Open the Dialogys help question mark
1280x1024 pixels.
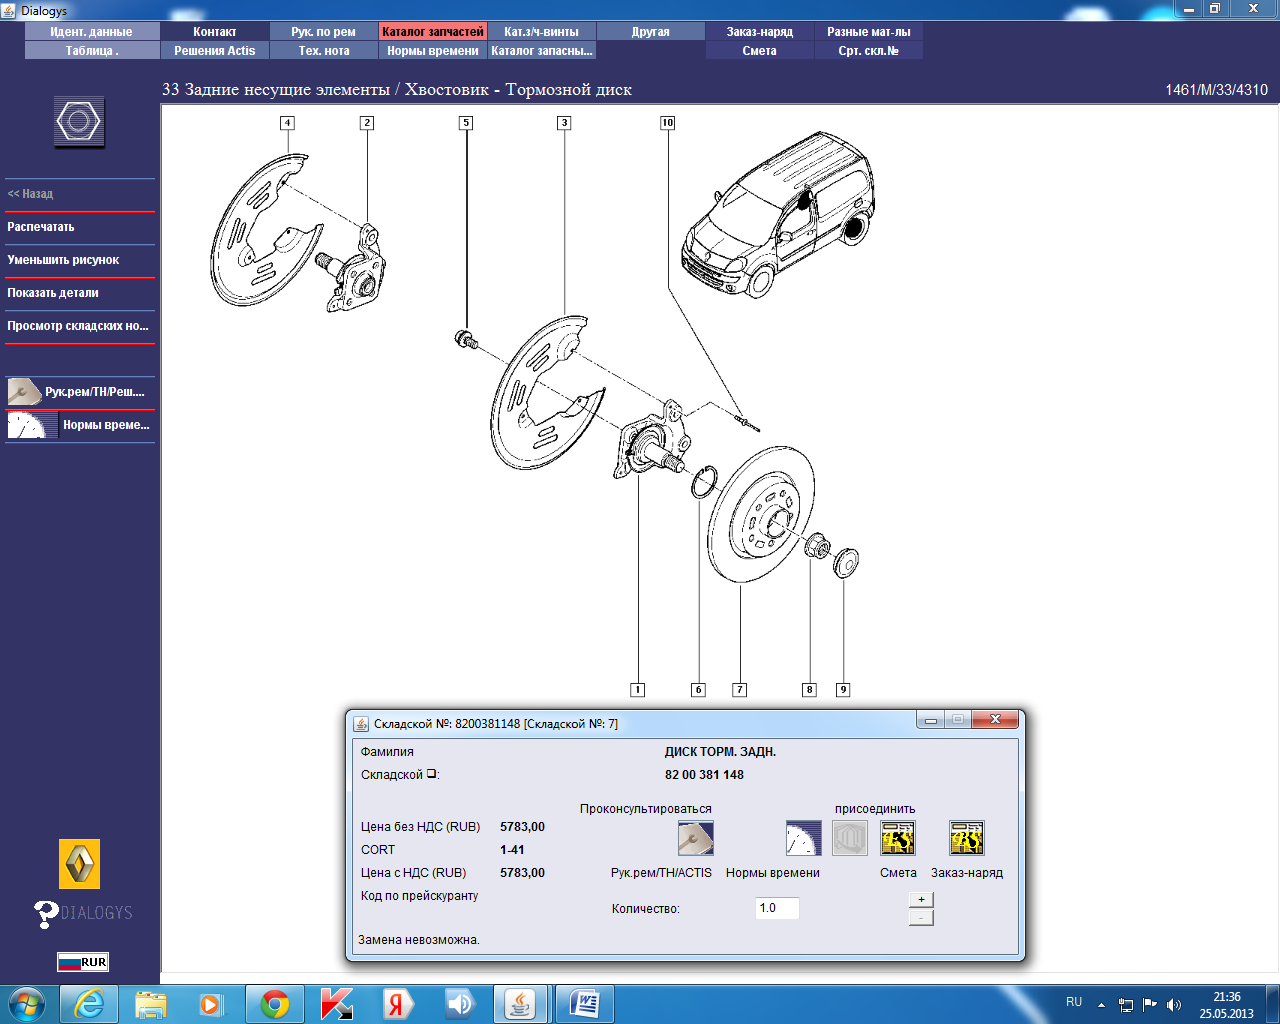click(46, 913)
